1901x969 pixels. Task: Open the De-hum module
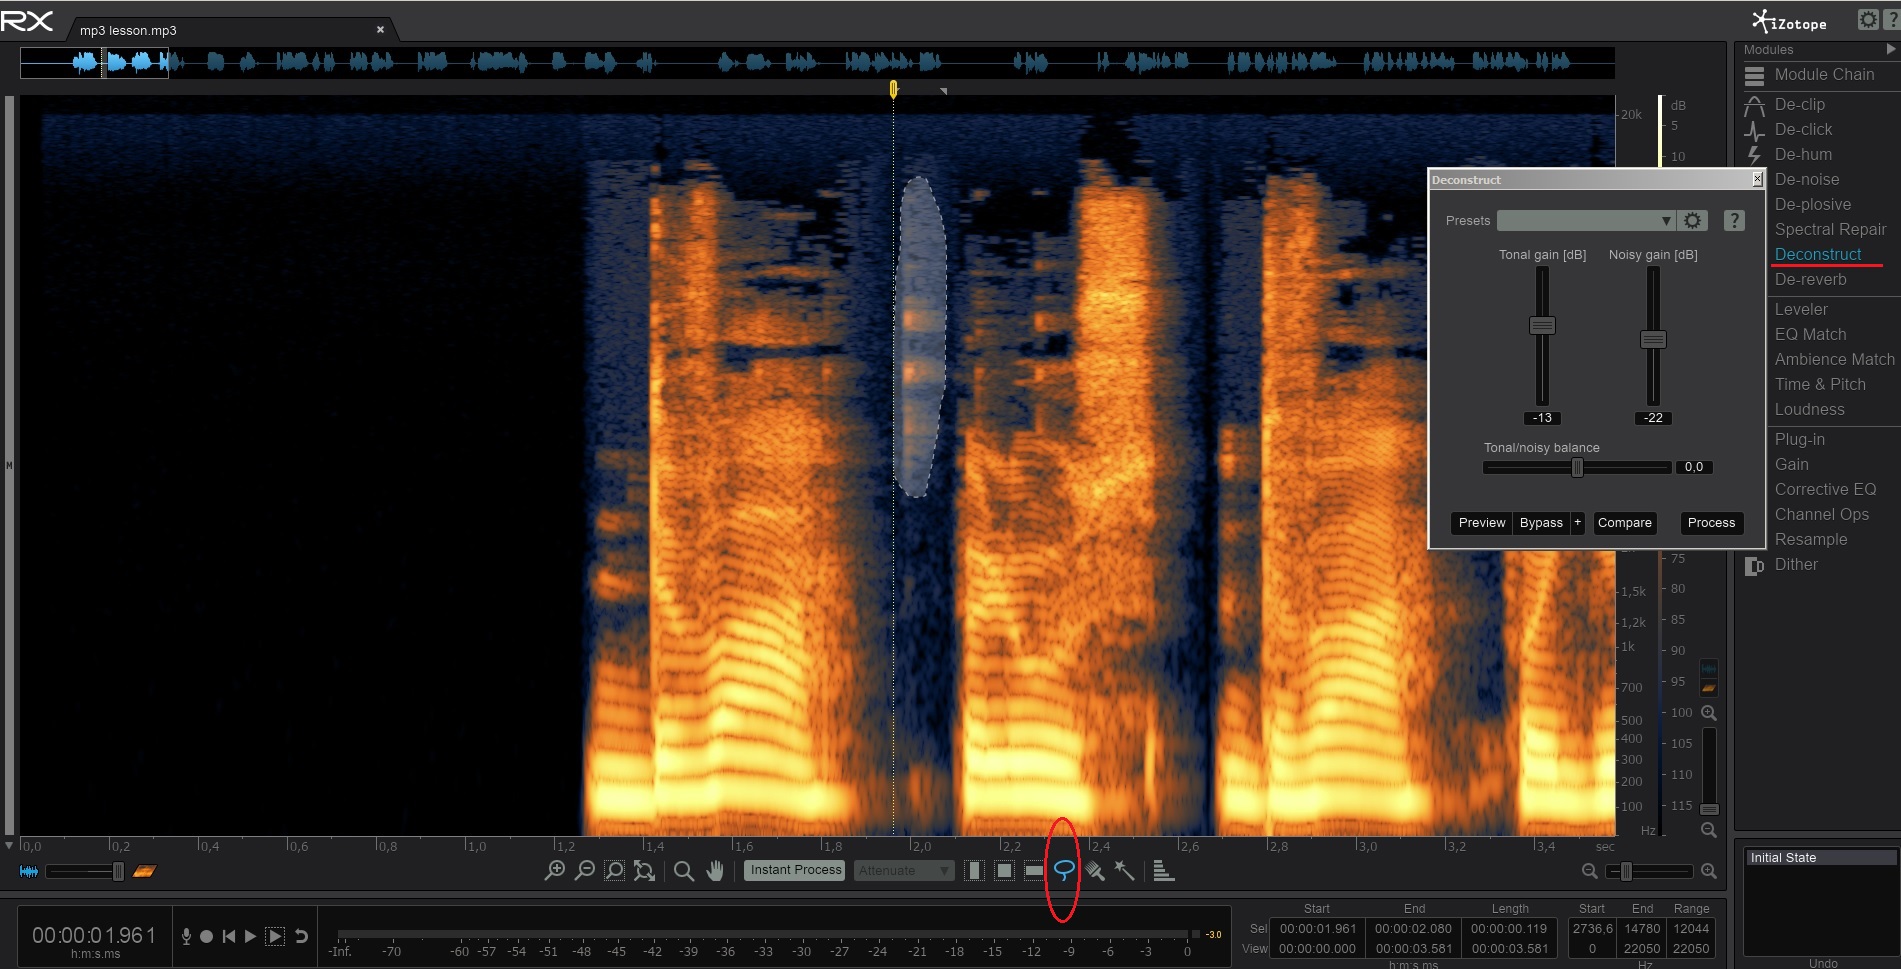click(x=1803, y=154)
